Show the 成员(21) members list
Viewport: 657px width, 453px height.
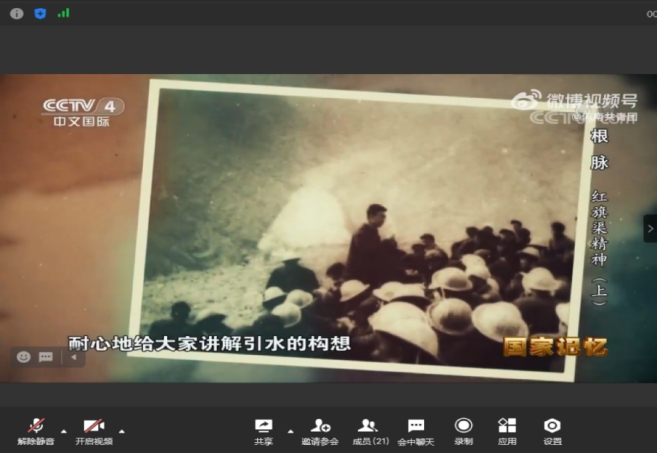(x=369, y=430)
